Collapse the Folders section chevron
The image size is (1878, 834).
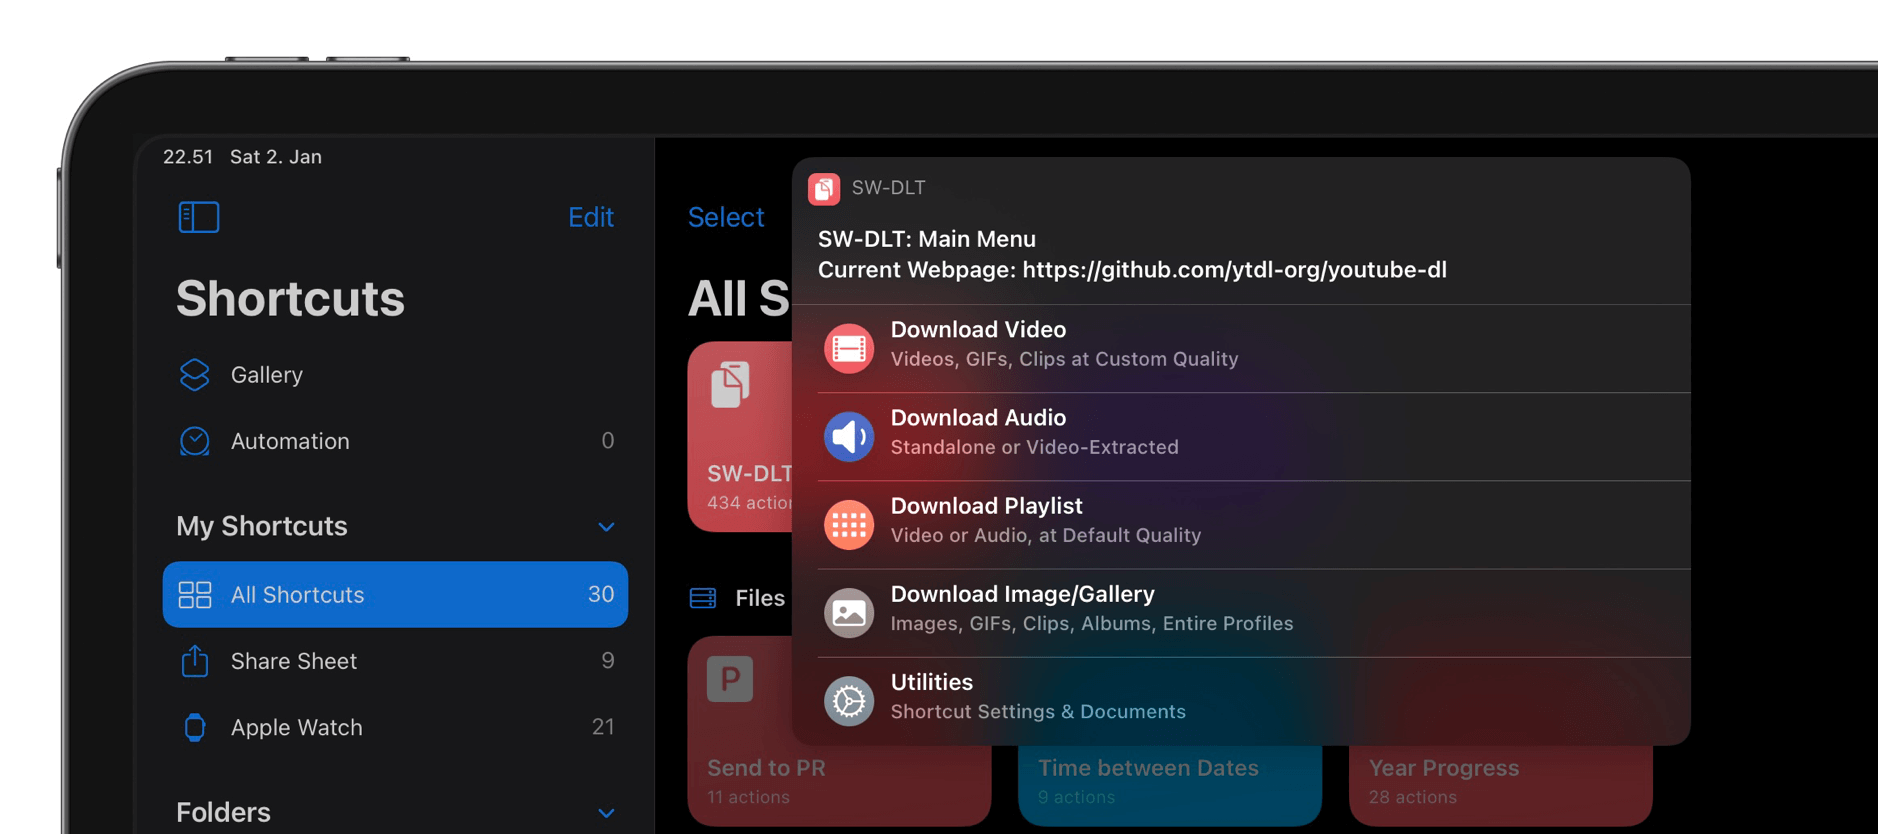point(606,813)
